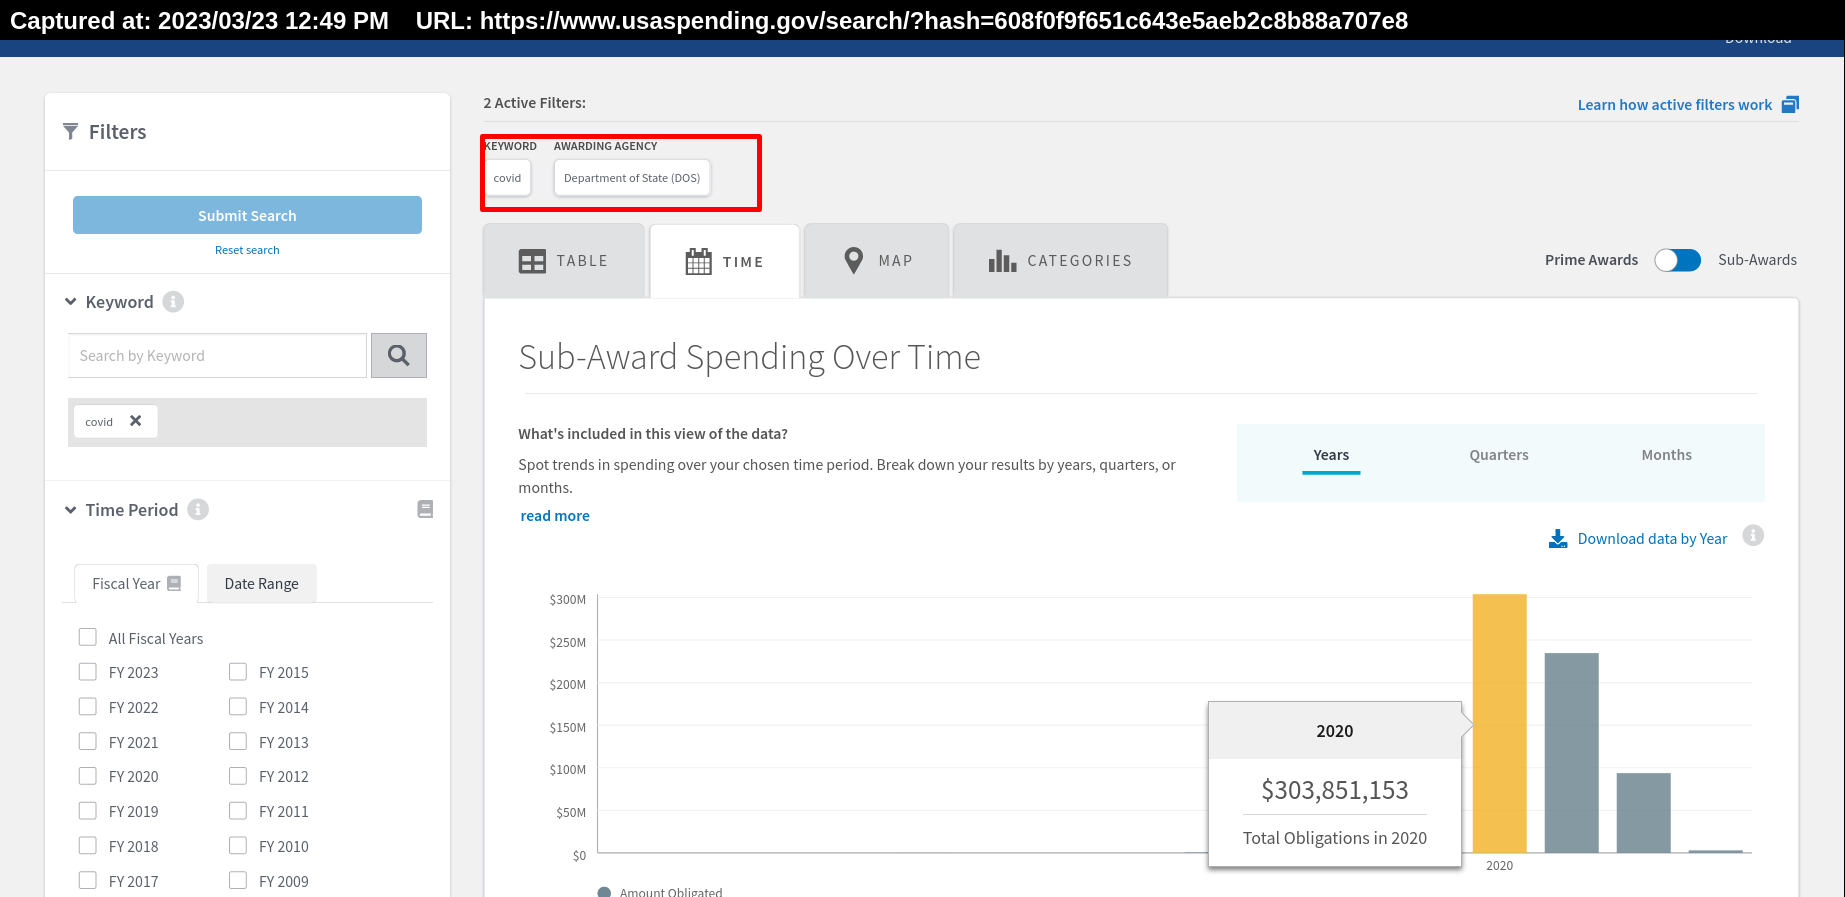Viewport: 1845px width, 897px height.
Task: Show spending by Quarters
Action: (x=1499, y=455)
